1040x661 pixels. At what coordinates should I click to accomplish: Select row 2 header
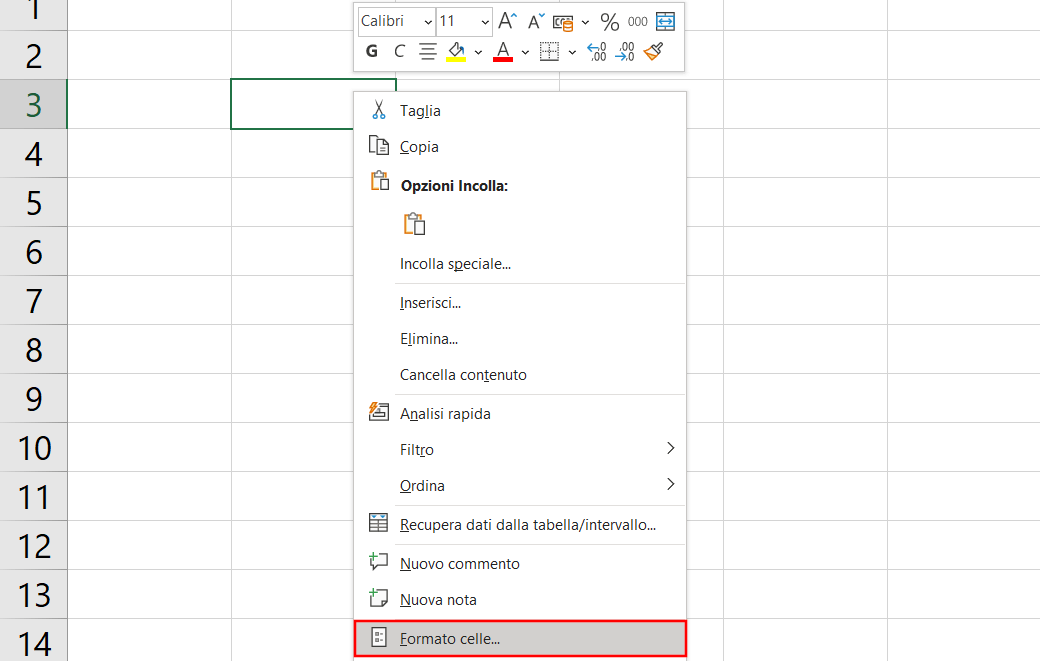[33, 55]
